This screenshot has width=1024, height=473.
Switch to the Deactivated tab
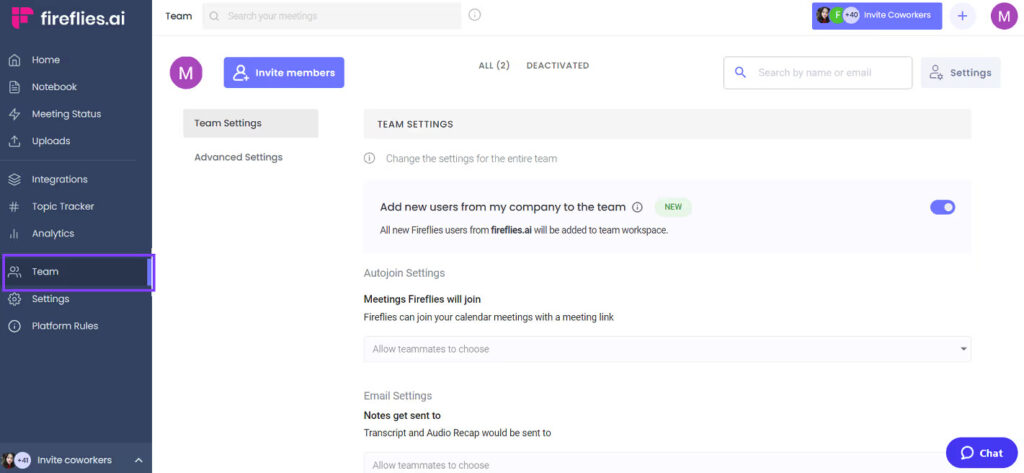tap(557, 66)
